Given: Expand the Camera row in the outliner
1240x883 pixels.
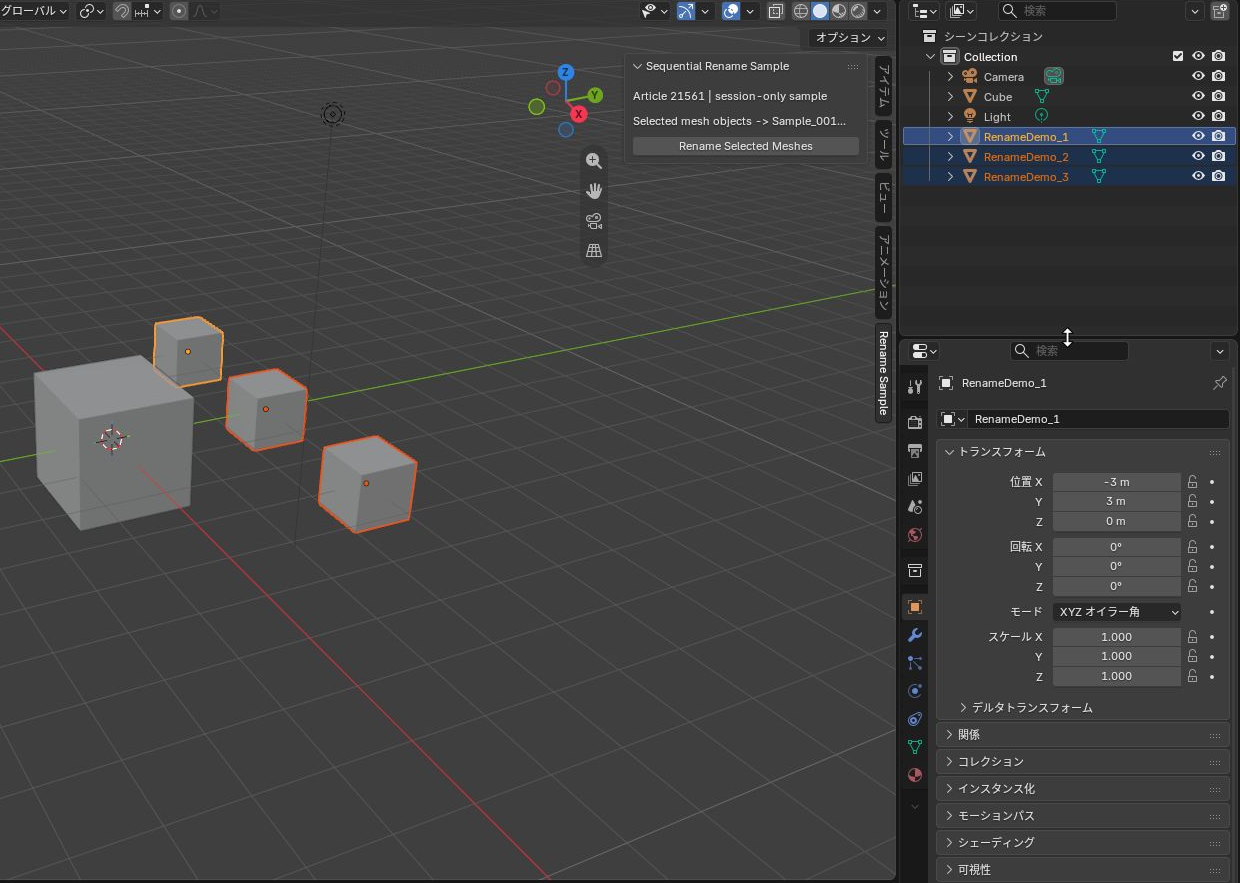Looking at the screenshot, I should (x=950, y=77).
